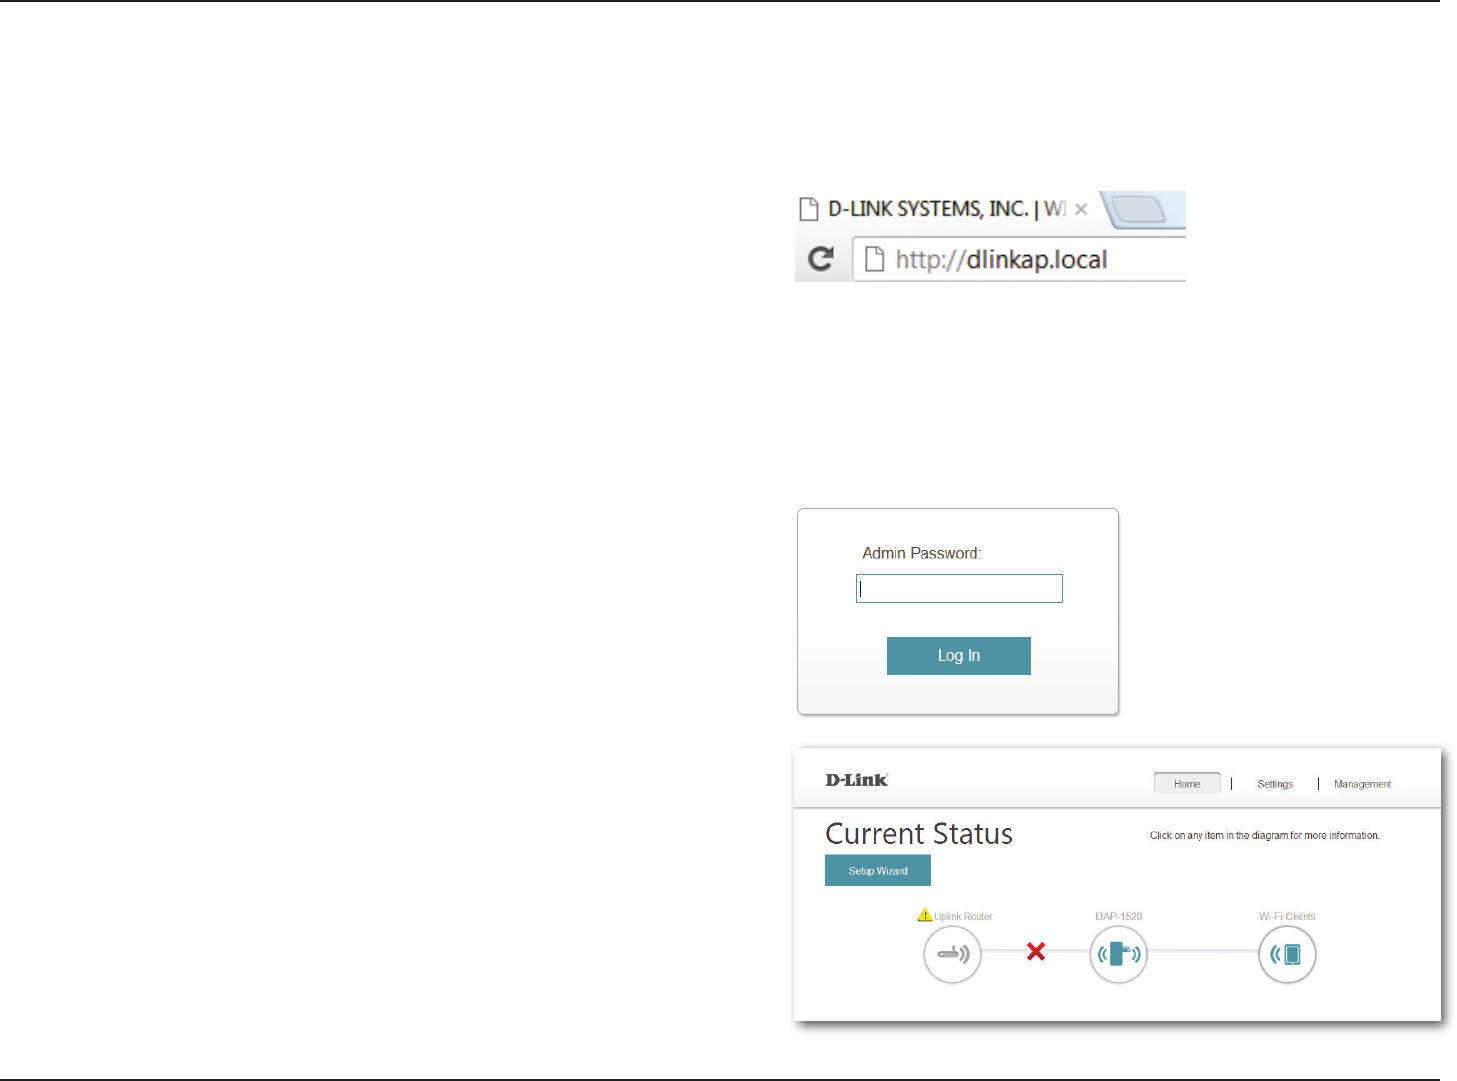Focus the Admin Password field
The width and height of the screenshot is (1457, 1081).
pyautogui.click(x=959, y=589)
